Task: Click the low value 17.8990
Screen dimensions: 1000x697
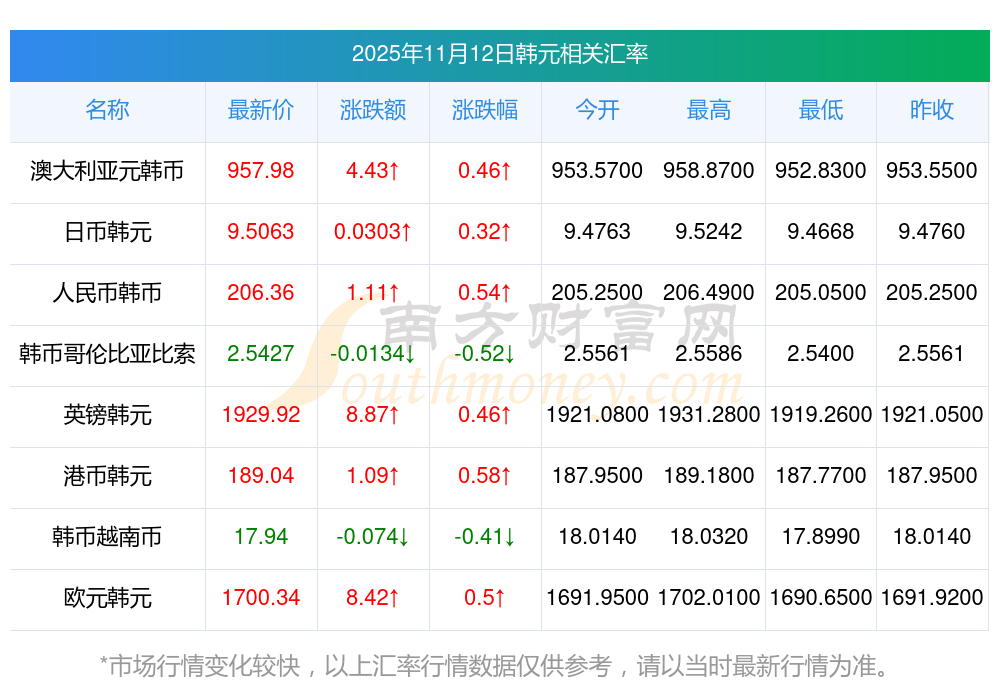Action: coord(821,536)
